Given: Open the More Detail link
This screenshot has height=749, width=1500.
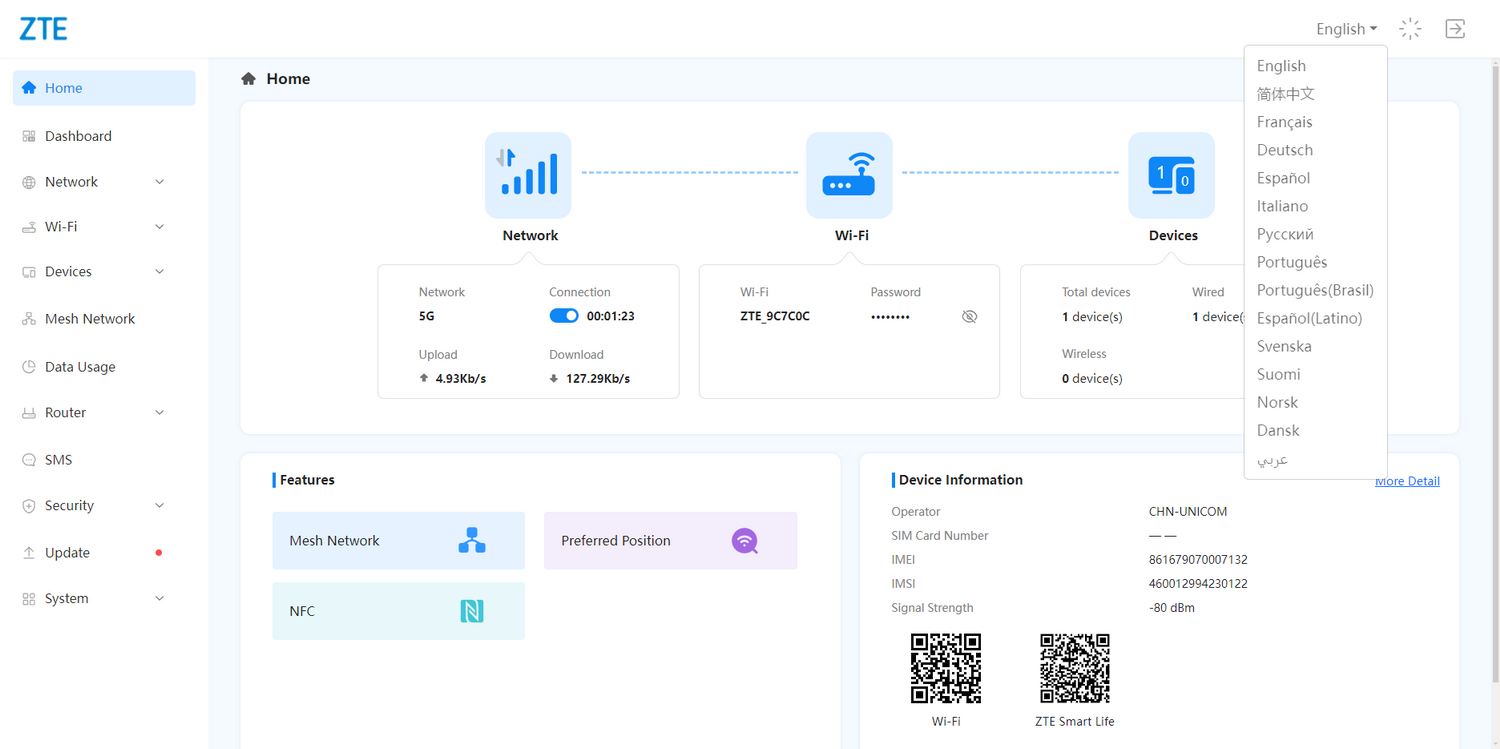Looking at the screenshot, I should (x=1408, y=482).
